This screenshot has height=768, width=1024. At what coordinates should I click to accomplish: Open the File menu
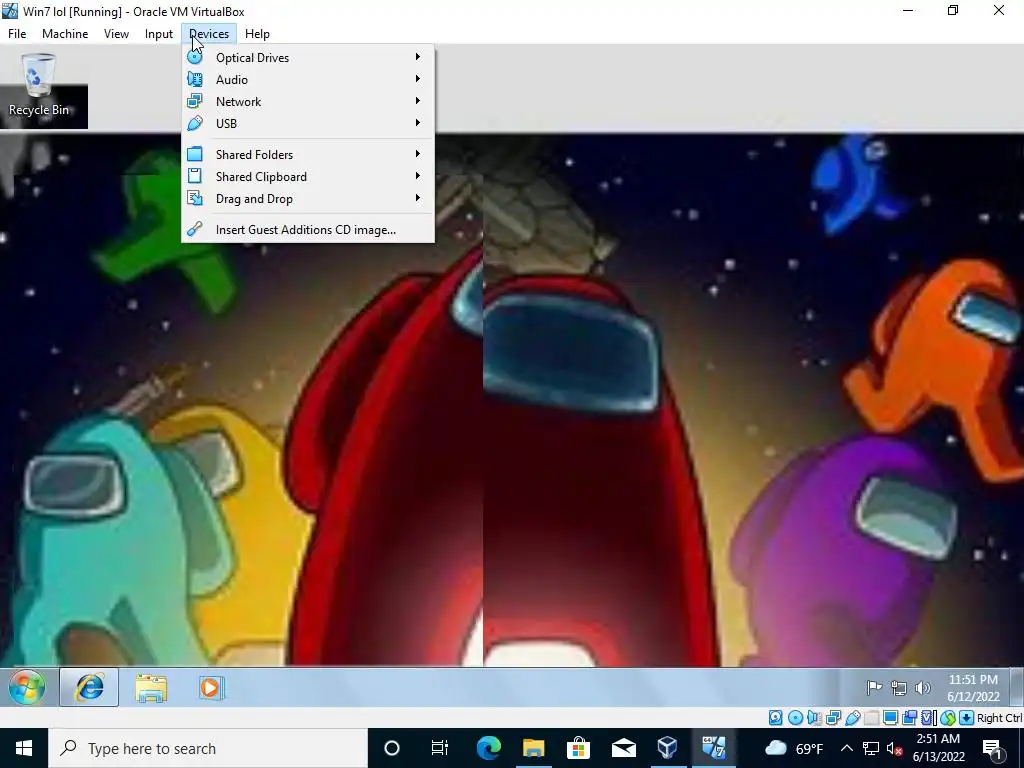tap(17, 34)
